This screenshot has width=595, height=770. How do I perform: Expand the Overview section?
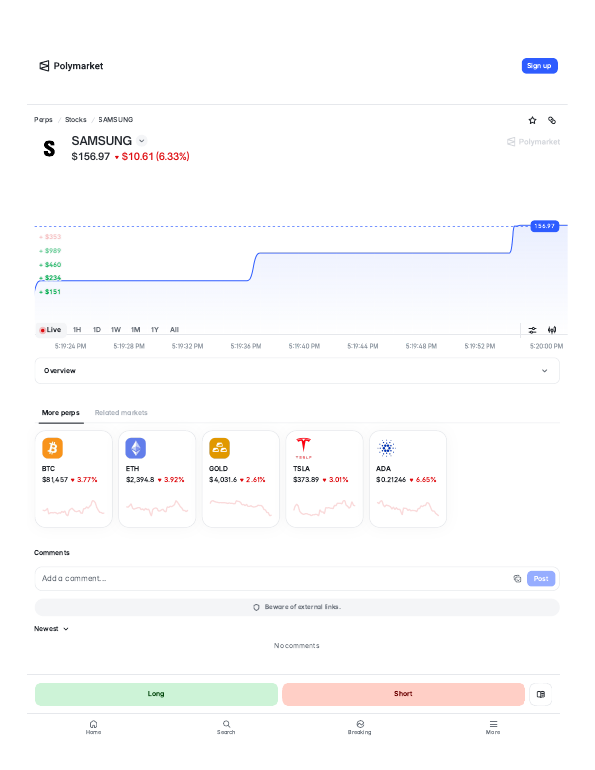(x=297, y=371)
